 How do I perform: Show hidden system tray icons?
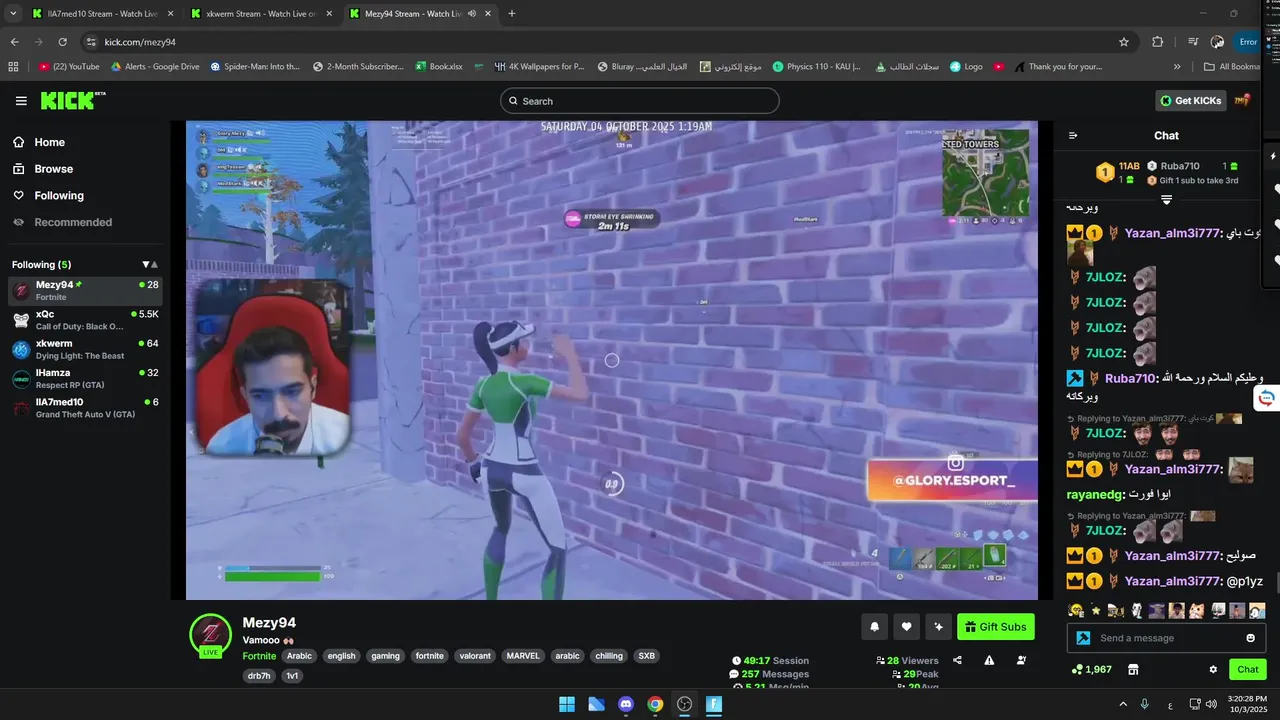coord(1122,704)
